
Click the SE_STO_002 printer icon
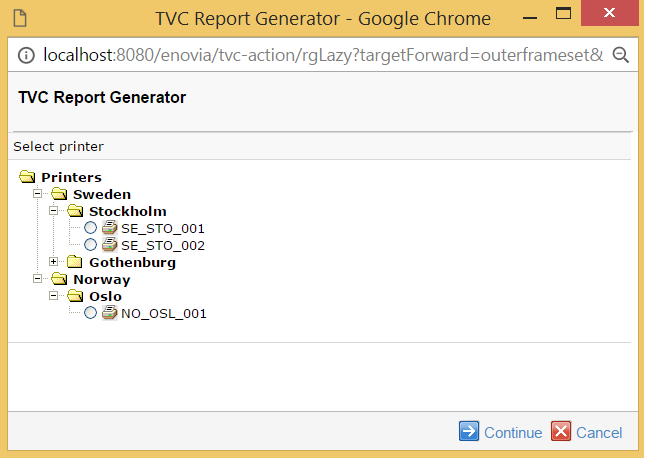[109, 245]
